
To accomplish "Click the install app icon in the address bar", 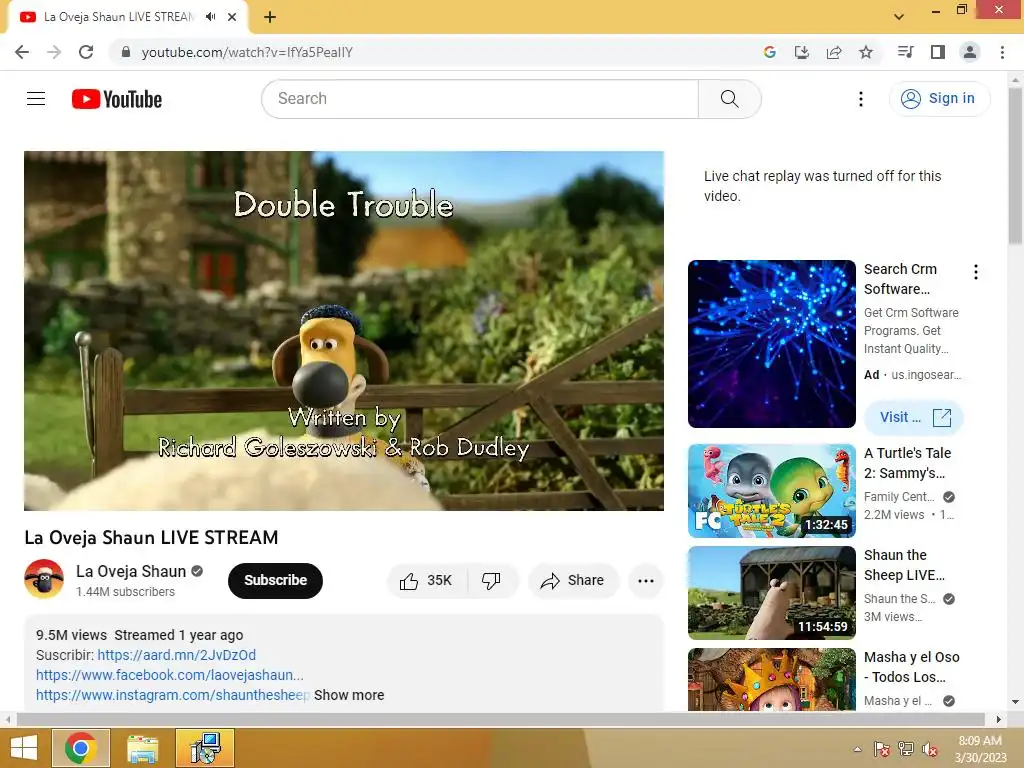I will click(801, 52).
